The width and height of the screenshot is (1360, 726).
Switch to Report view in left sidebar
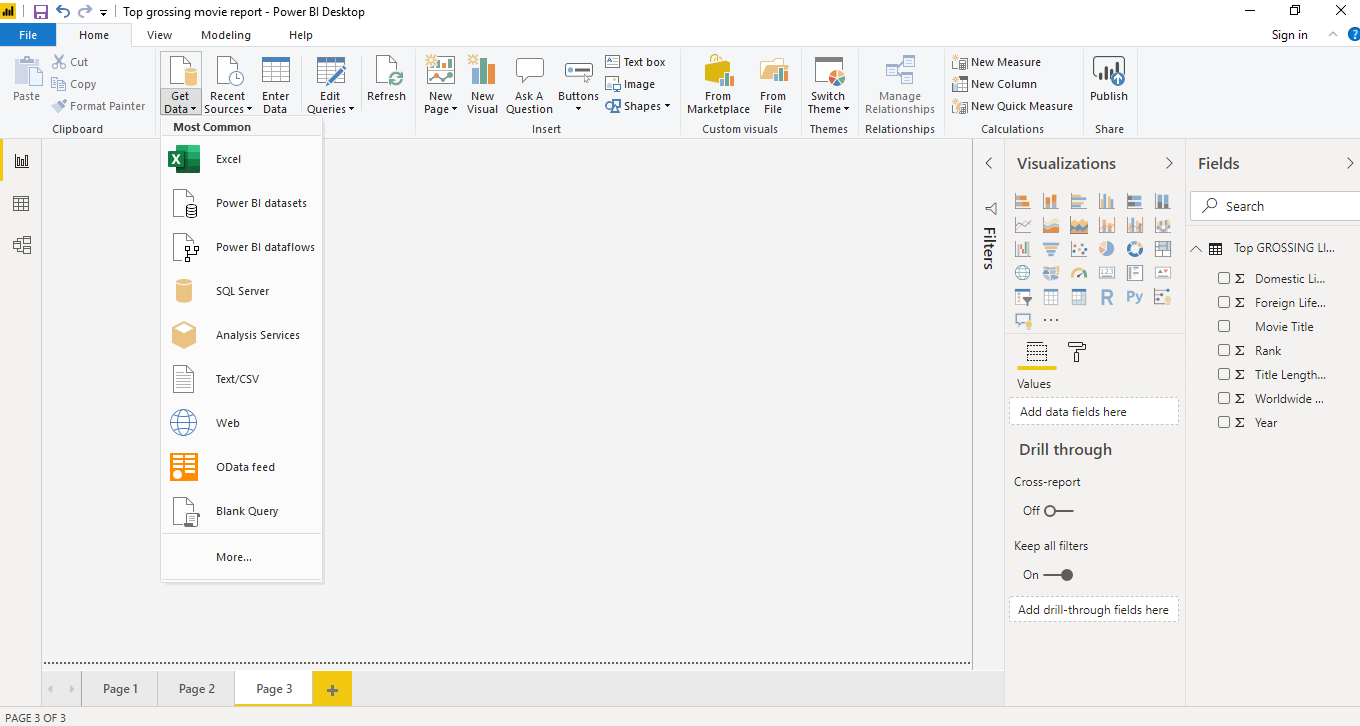coord(21,161)
